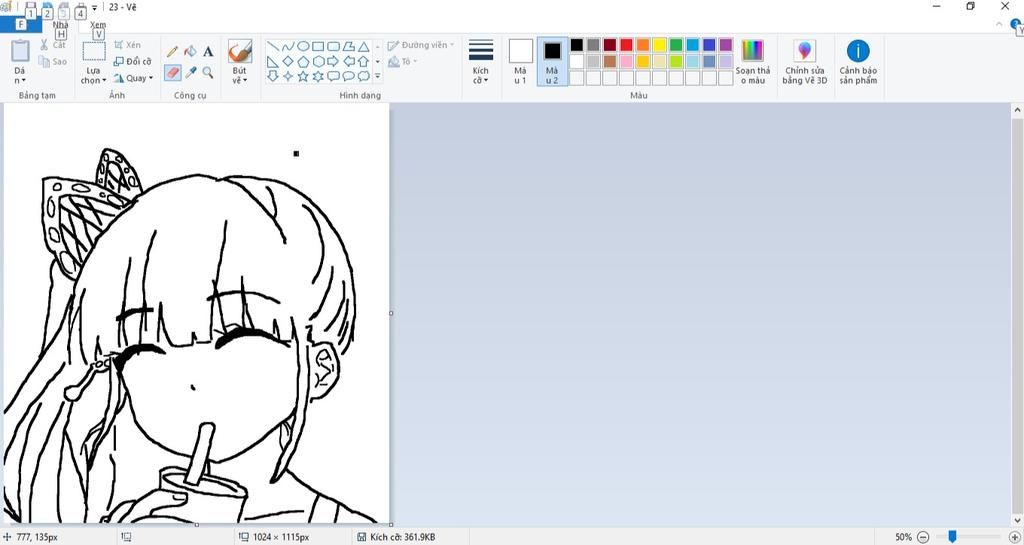Pick the purple color swatch
Screen dimensions: 1024x545
pyautogui.click(x=726, y=44)
